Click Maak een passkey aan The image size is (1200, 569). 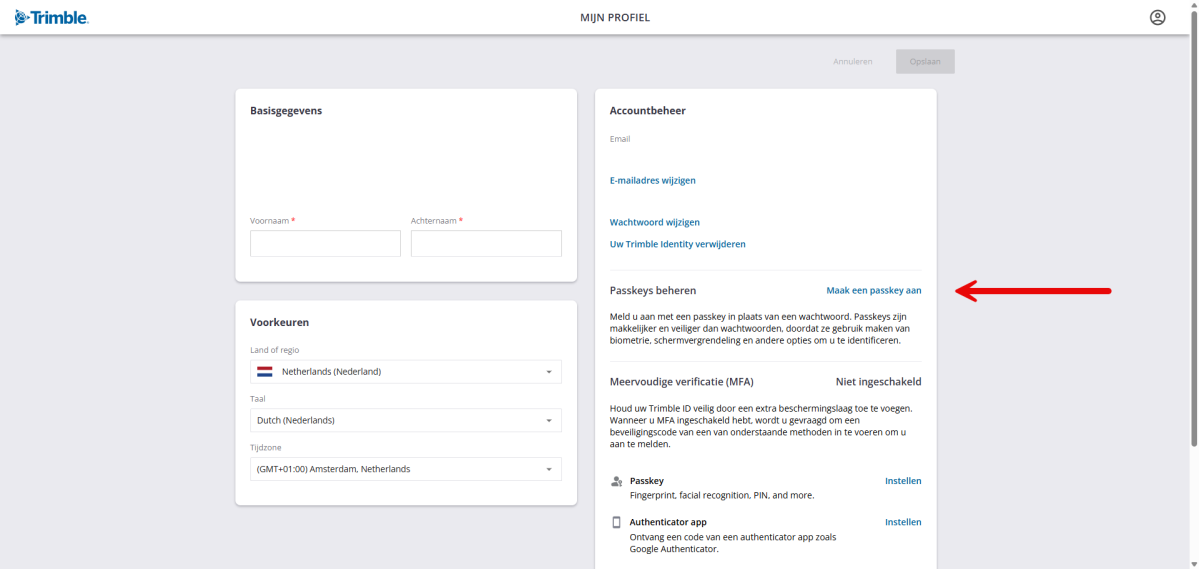[873, 291]
